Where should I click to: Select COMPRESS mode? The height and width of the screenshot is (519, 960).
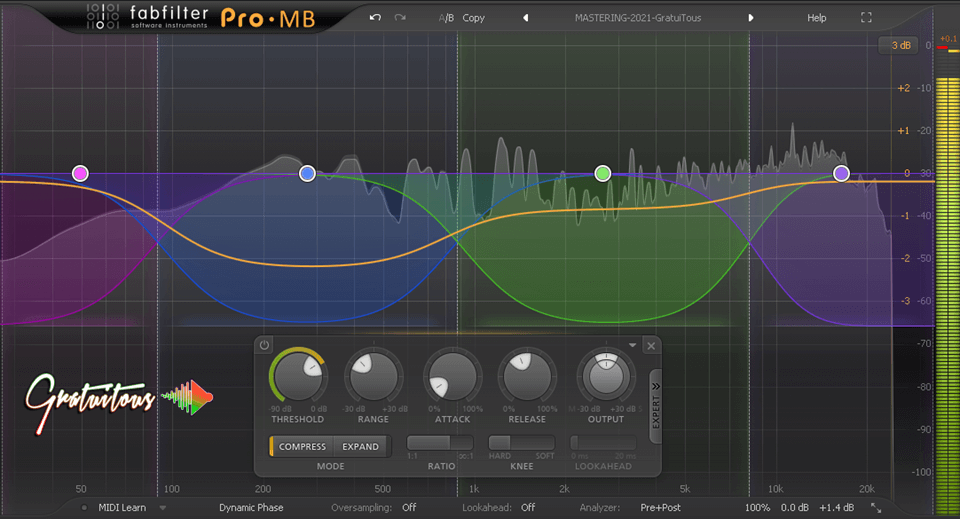pyautogui.click(x=302, y=447)
